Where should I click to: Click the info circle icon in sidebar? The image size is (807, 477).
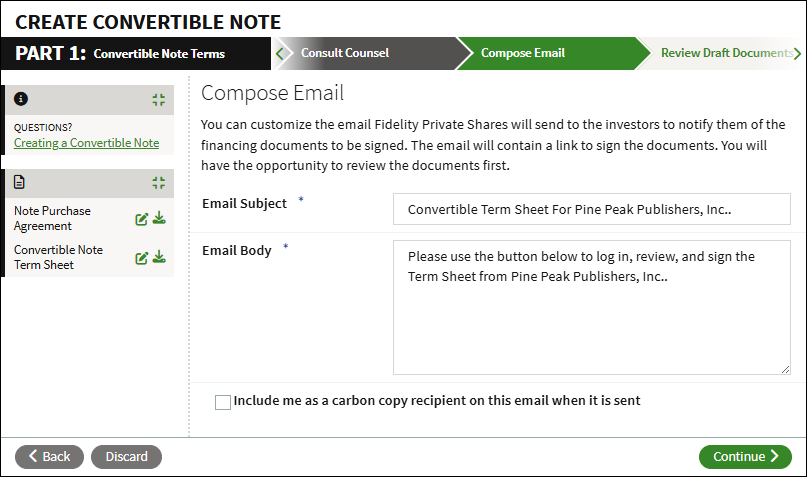[21, 99]
